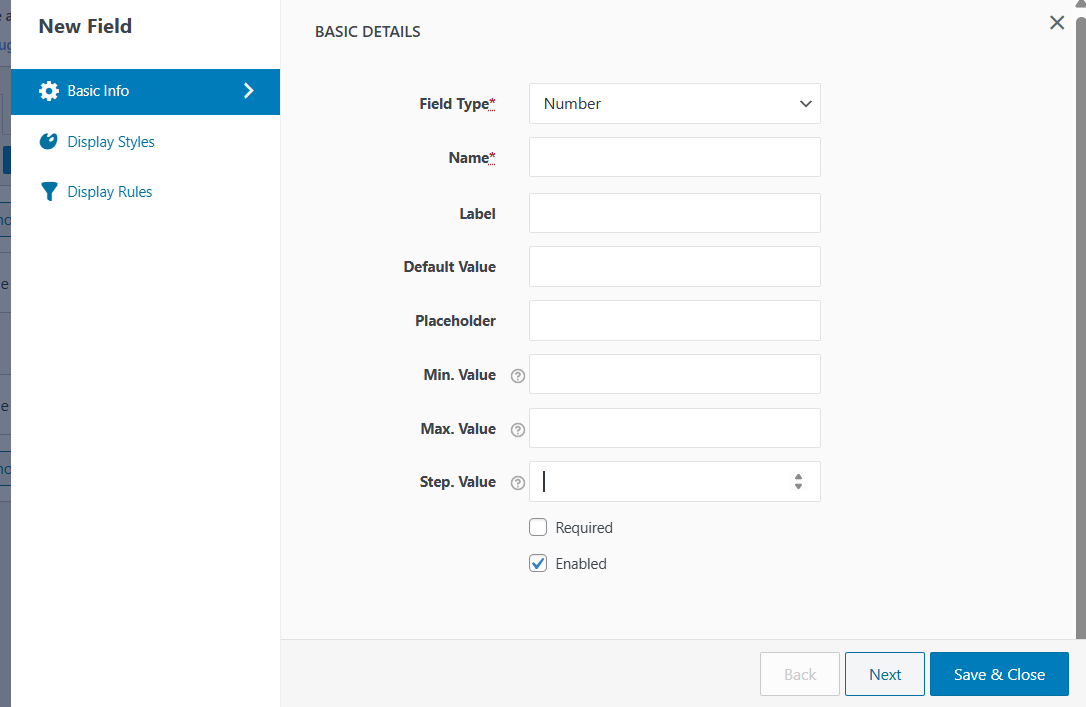Screen dimensions: 1086x707
Task: Click the Next button
Action: click(x=884, y=674)
